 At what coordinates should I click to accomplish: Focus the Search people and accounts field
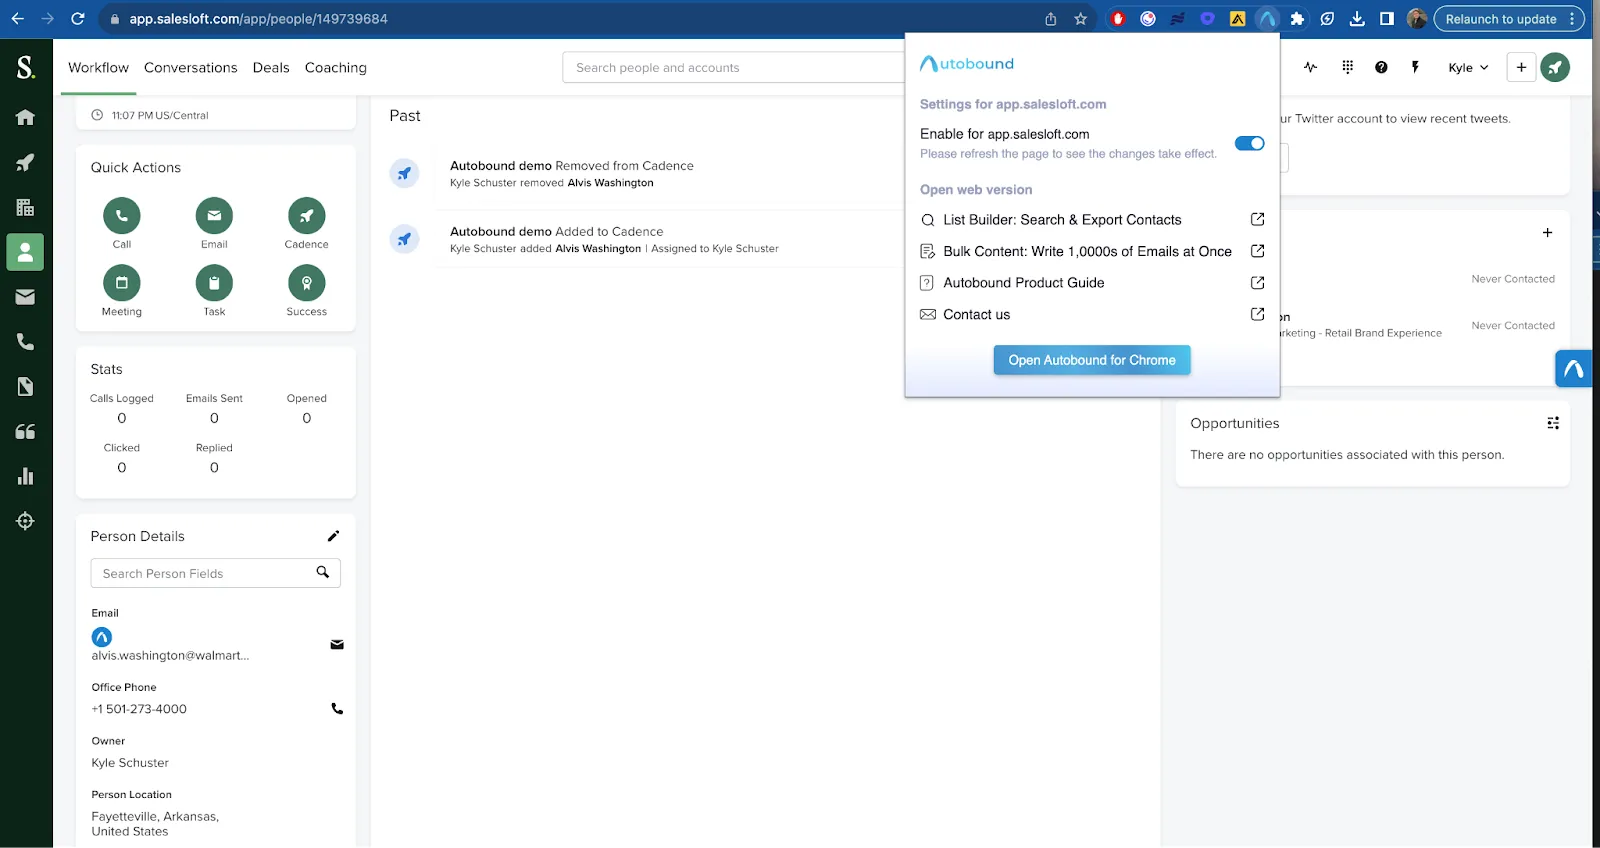pos(734,67)
